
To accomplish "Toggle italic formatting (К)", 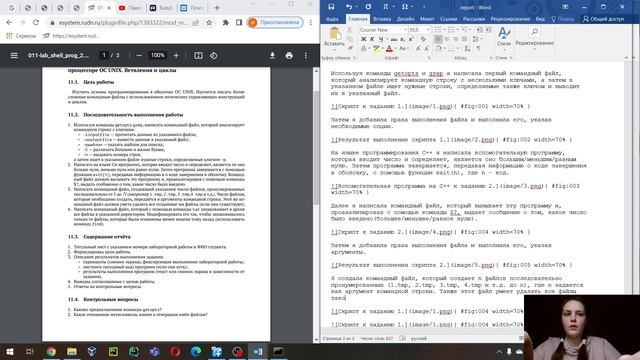I will (x=372, y=39).
